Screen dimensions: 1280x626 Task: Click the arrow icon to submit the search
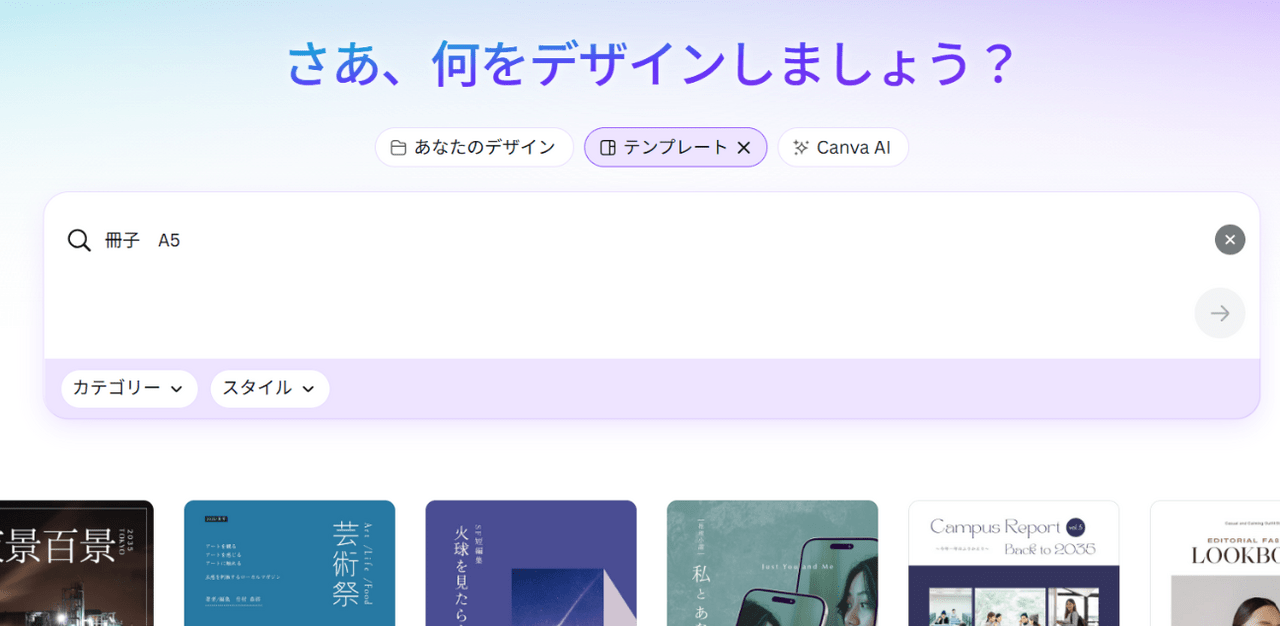coord(1220,313)
